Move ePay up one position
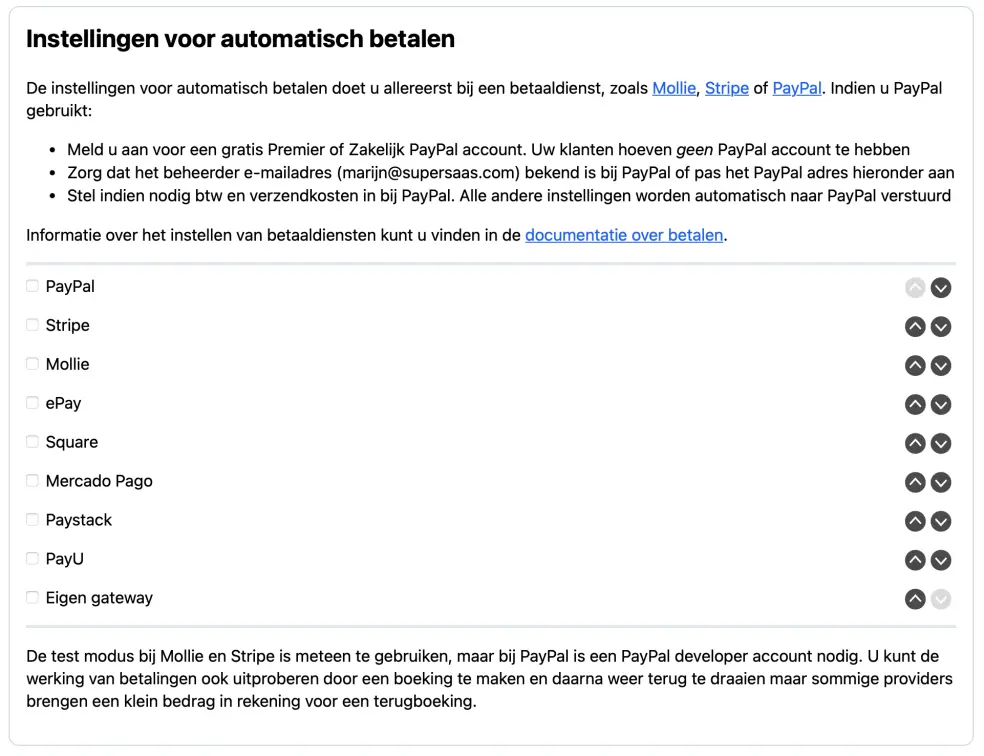This screenshot has width=984, height=756. [x=915, y=404]
